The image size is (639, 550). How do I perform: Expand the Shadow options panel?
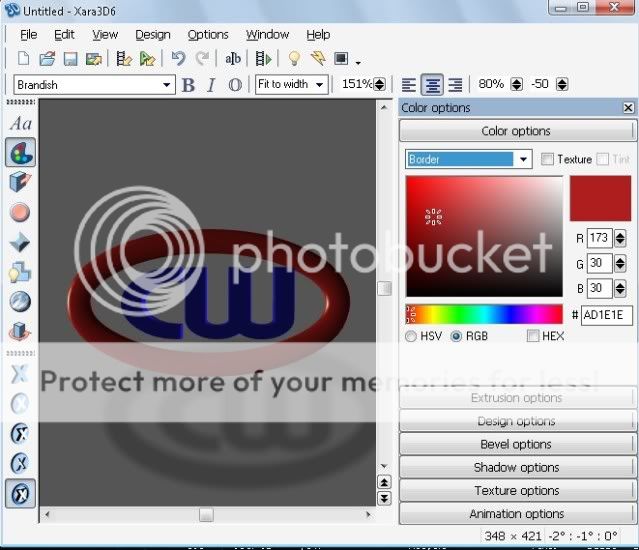click(x=516, y=467)
